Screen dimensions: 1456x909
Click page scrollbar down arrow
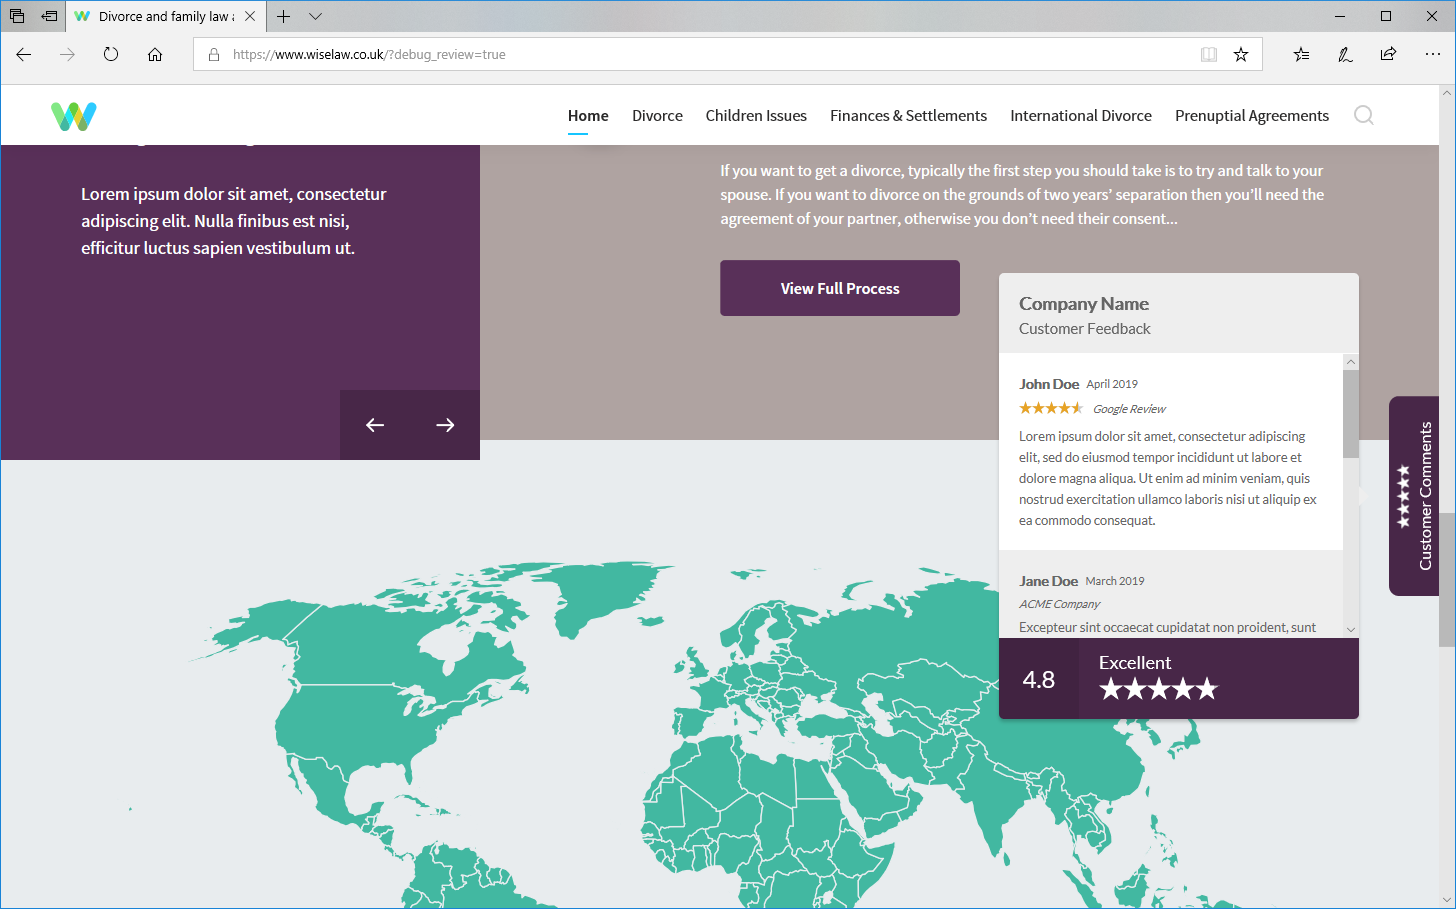coord(1447,901)
